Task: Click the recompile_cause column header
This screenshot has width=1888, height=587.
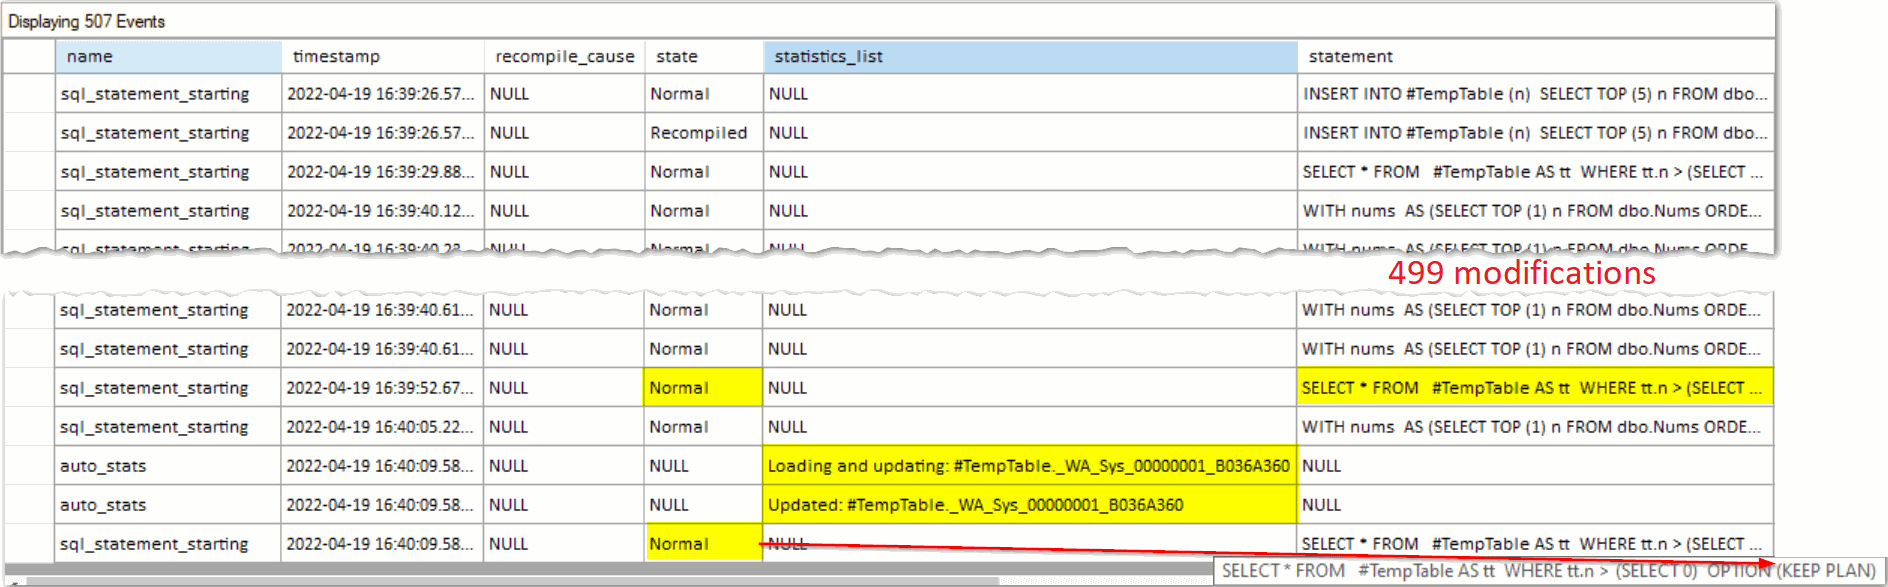Action: (564, 57)
